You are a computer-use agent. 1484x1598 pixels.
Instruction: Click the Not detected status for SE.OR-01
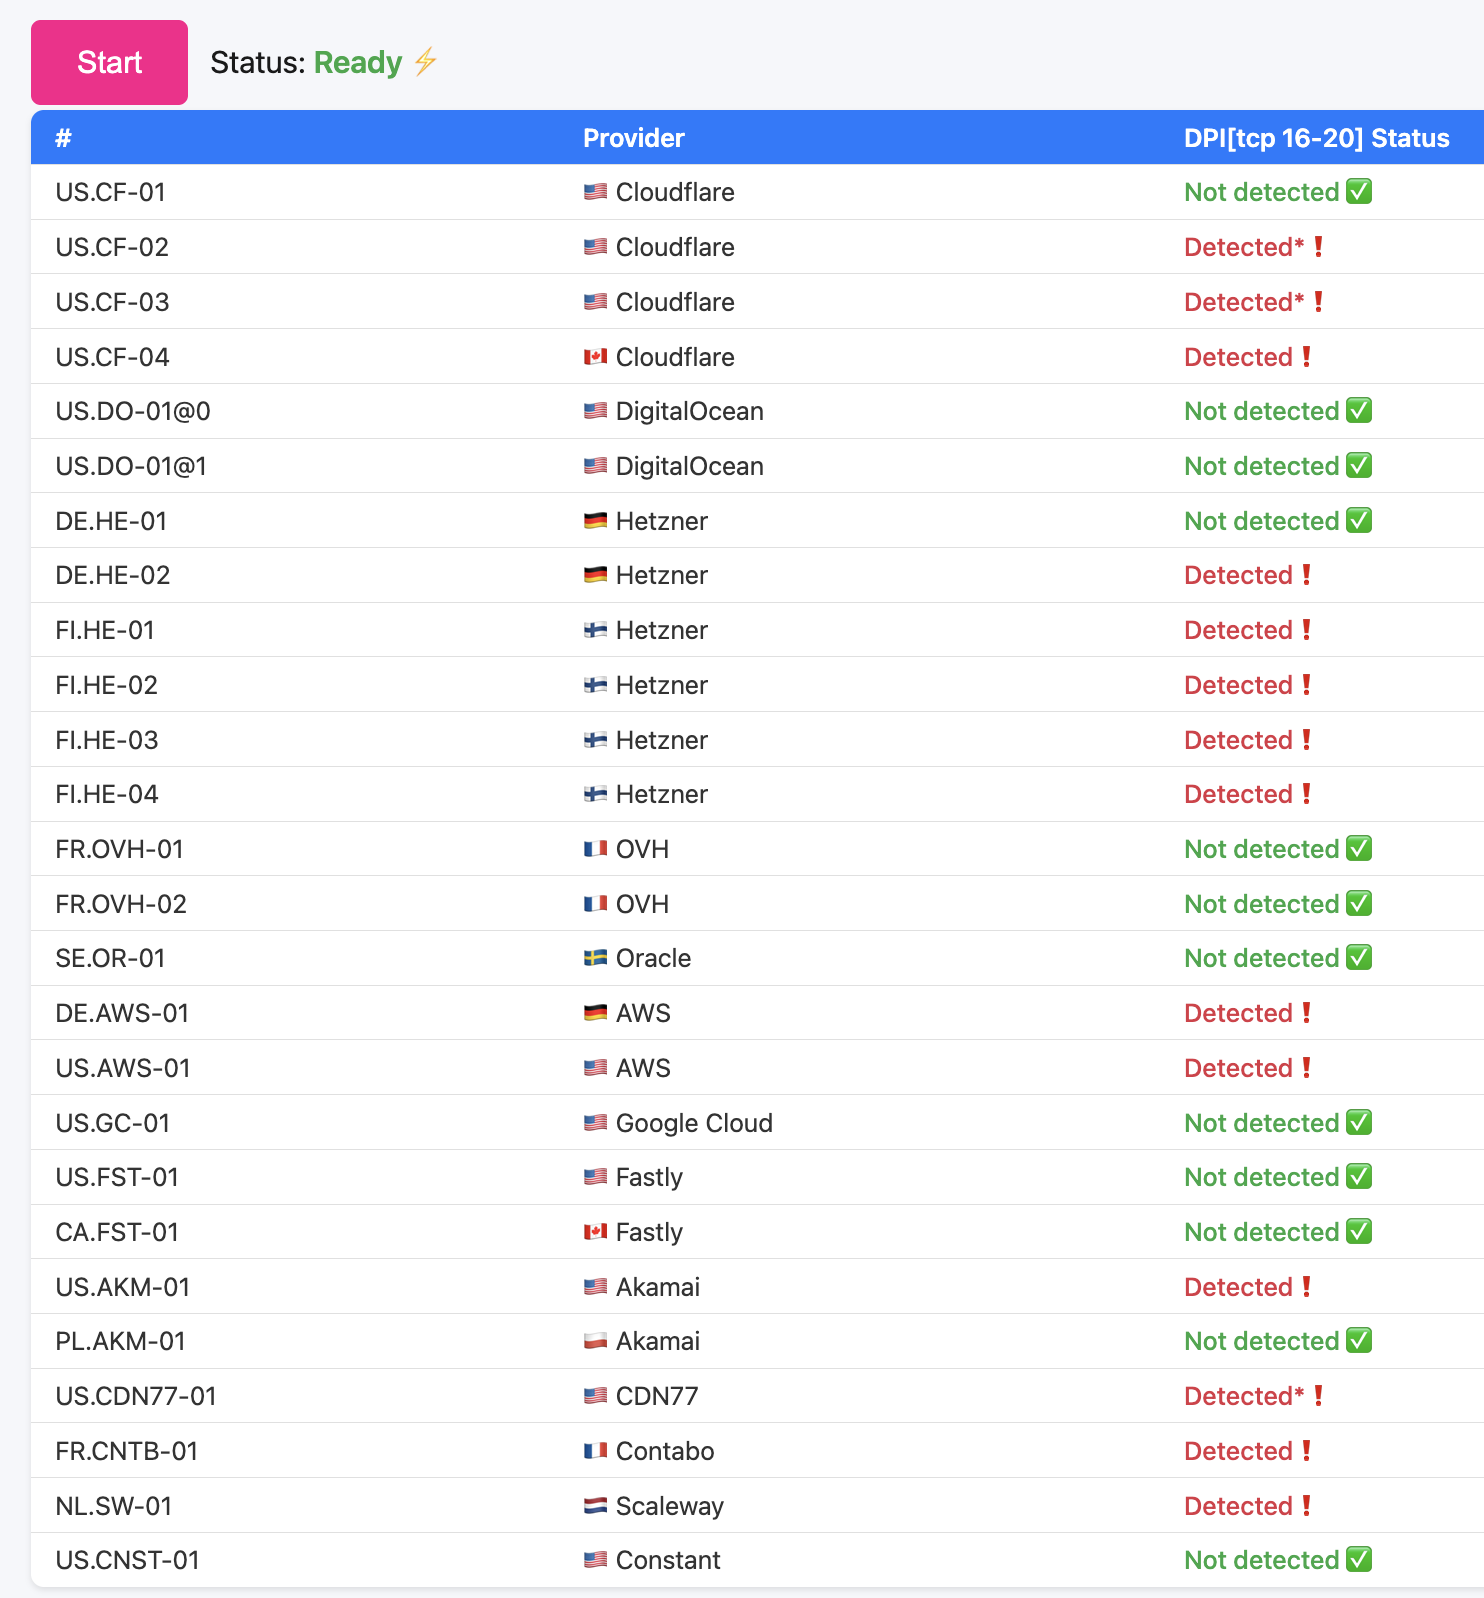1261,958
